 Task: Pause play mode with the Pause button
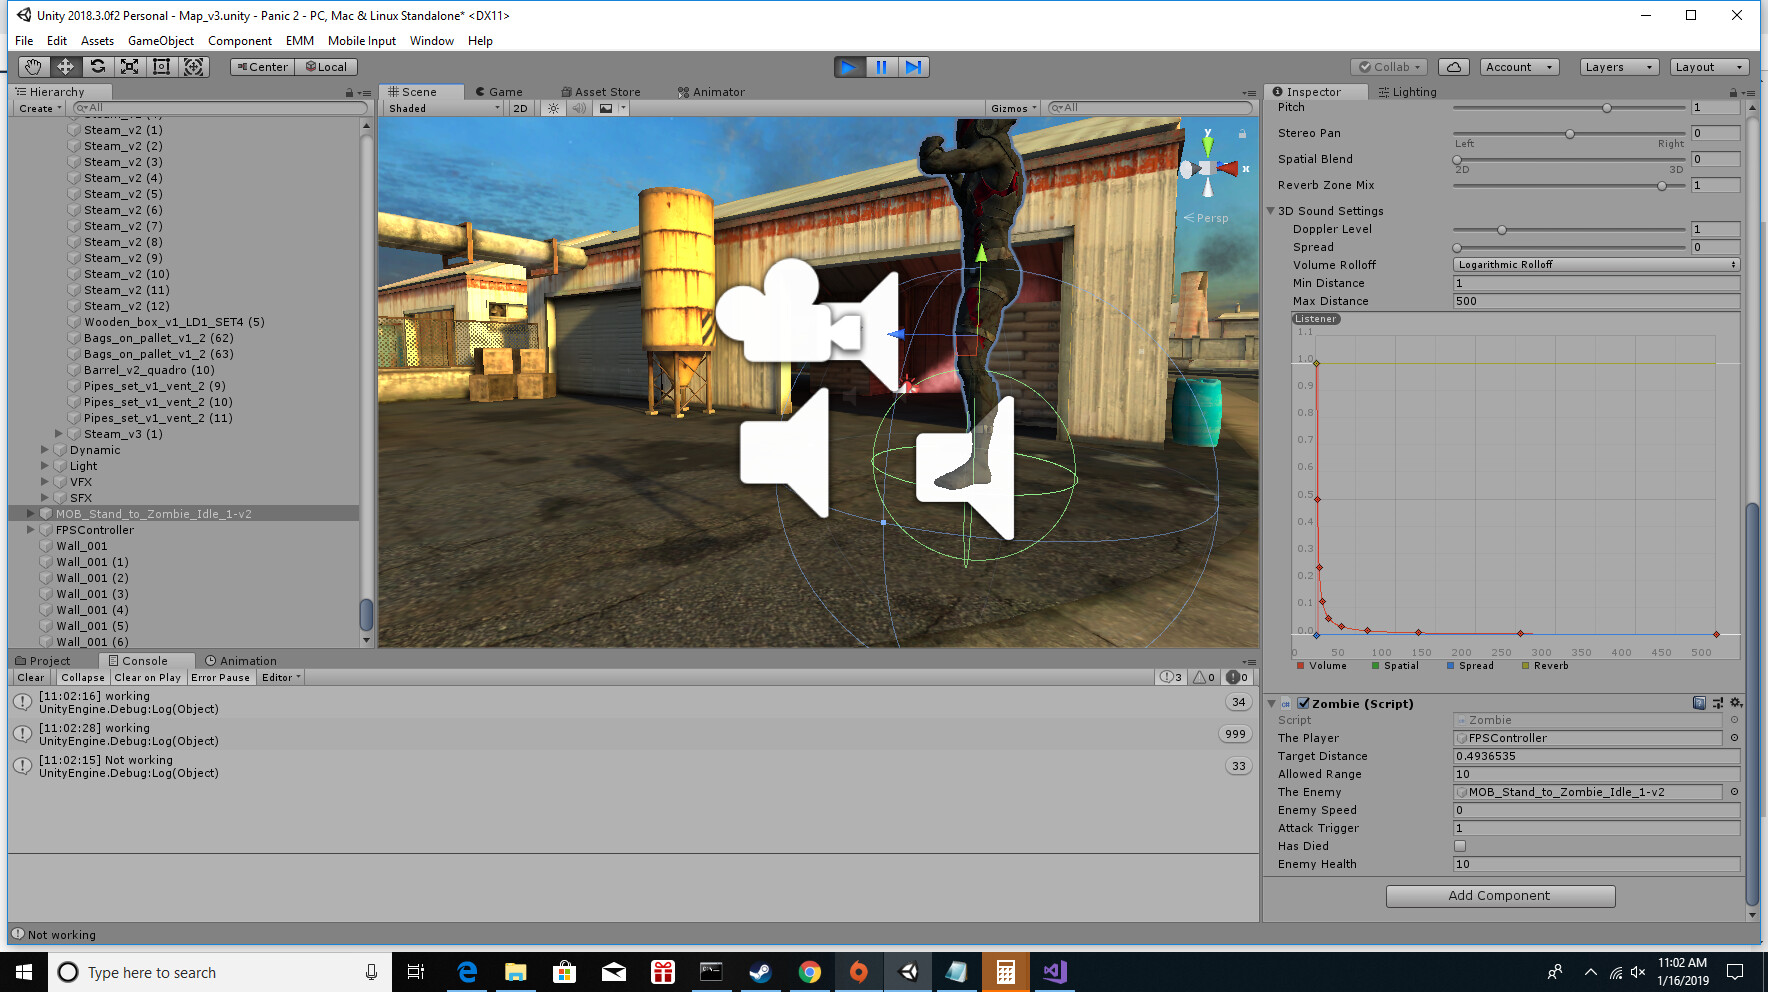coord(881,66)
